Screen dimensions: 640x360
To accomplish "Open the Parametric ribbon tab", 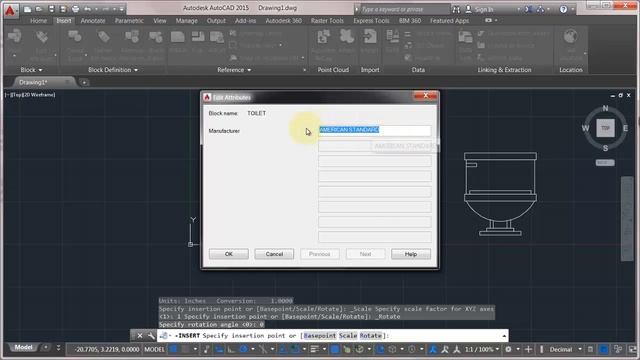I will (x=129, y=20).
